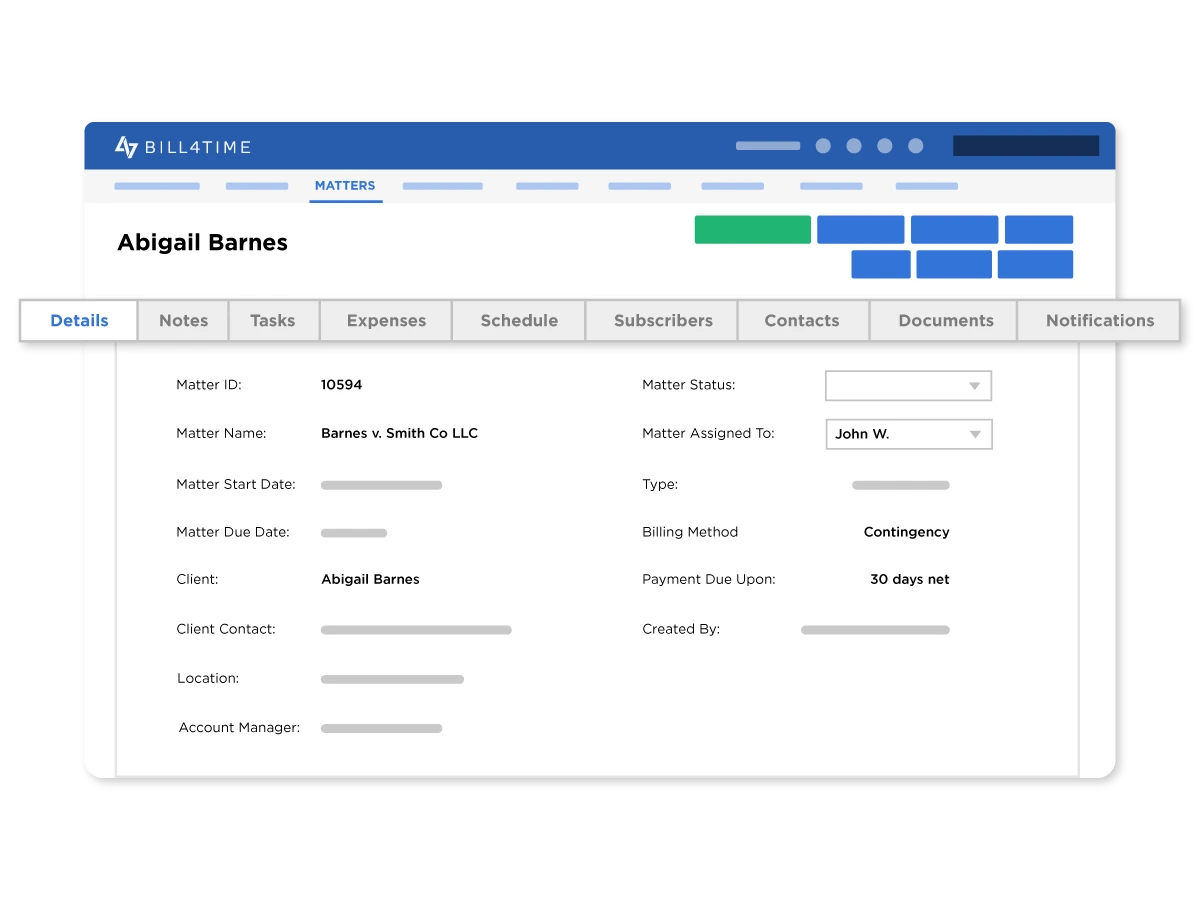Go to the Expenses tab

coord(386,321)
